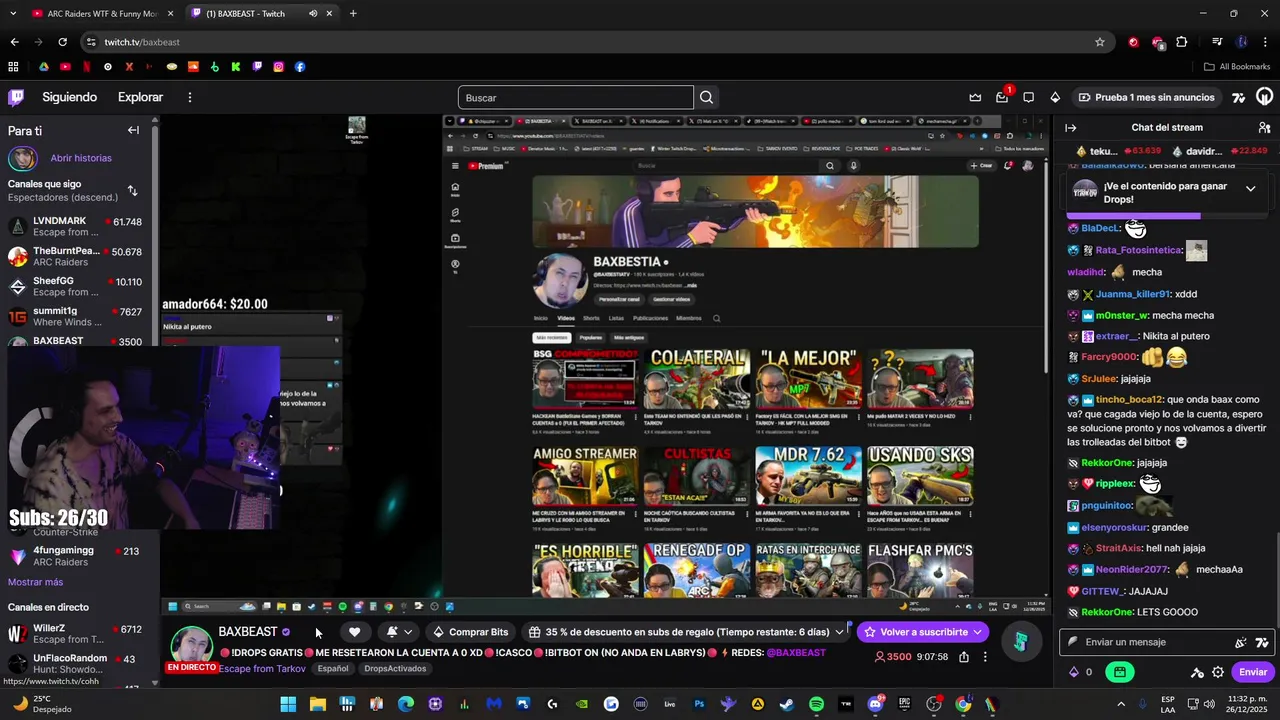Open the Siguiendo page
Screen dimensions: 1280x720
pos(69,97)
